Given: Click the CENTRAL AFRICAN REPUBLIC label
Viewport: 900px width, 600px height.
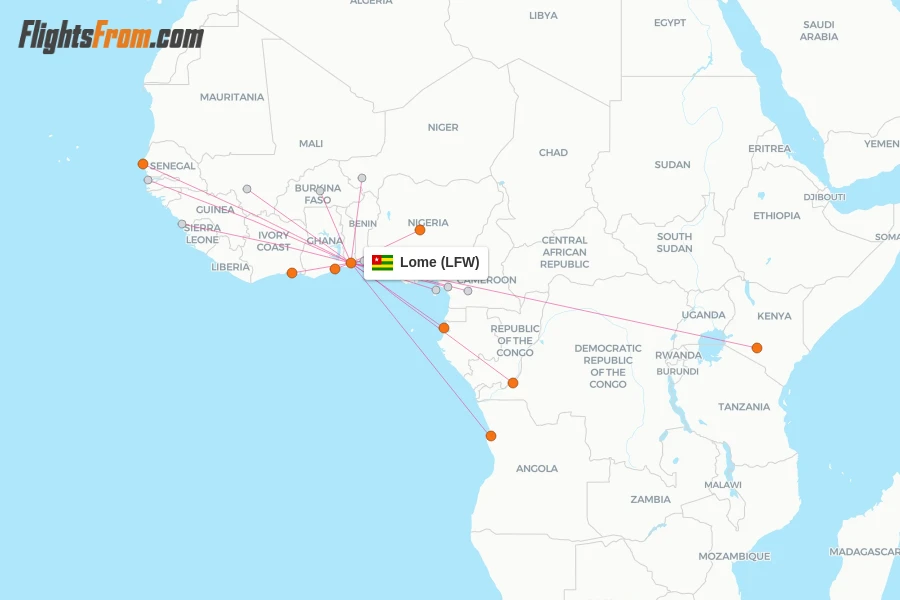Looking at the screenshot, I should tap(565, 252).
